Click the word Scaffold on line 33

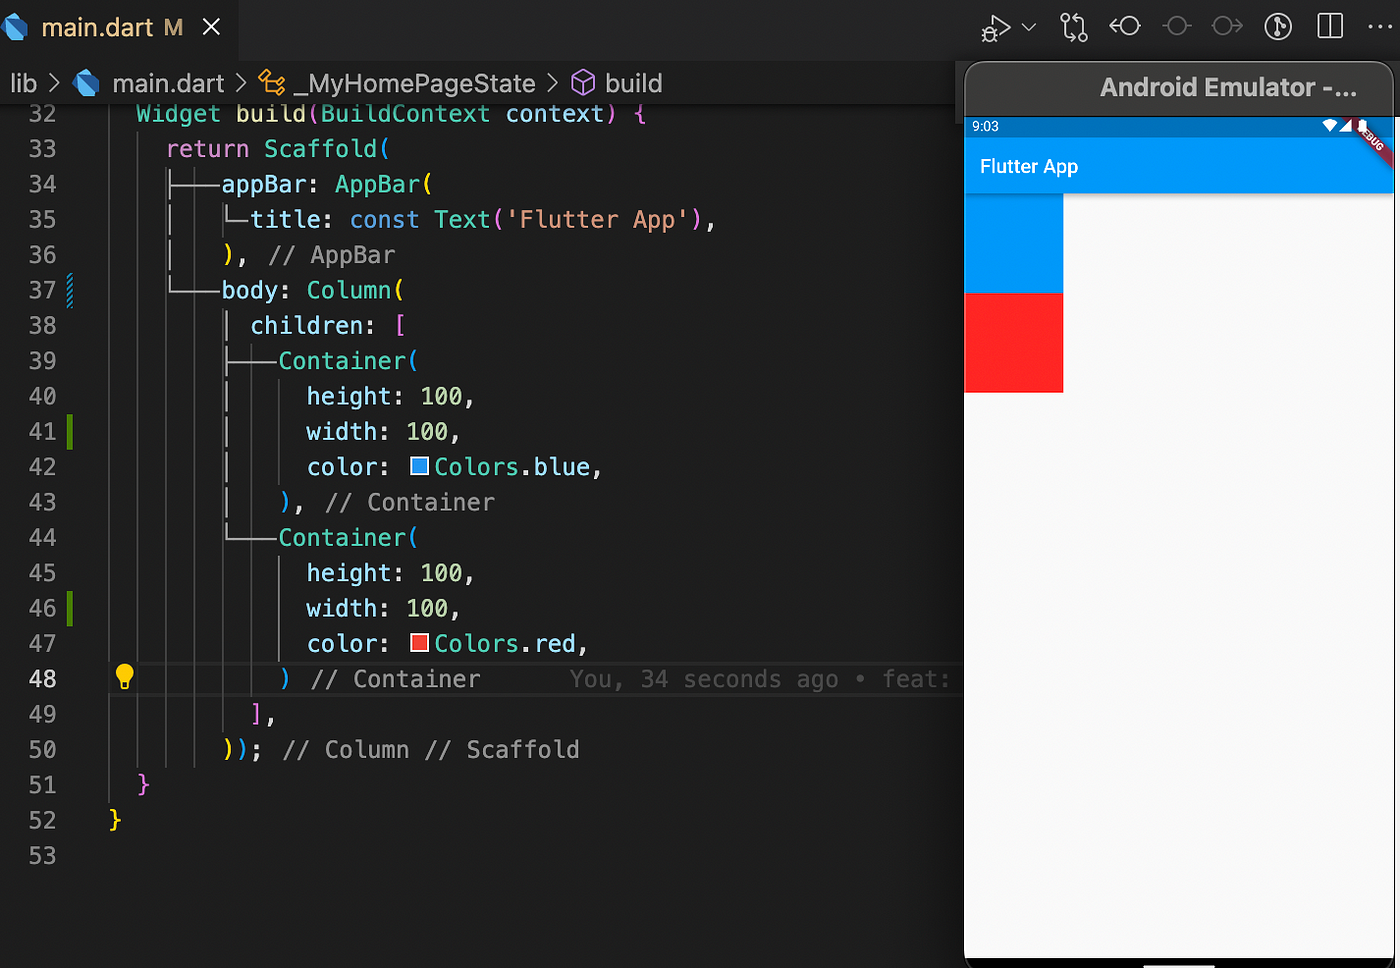click(320, 149)
